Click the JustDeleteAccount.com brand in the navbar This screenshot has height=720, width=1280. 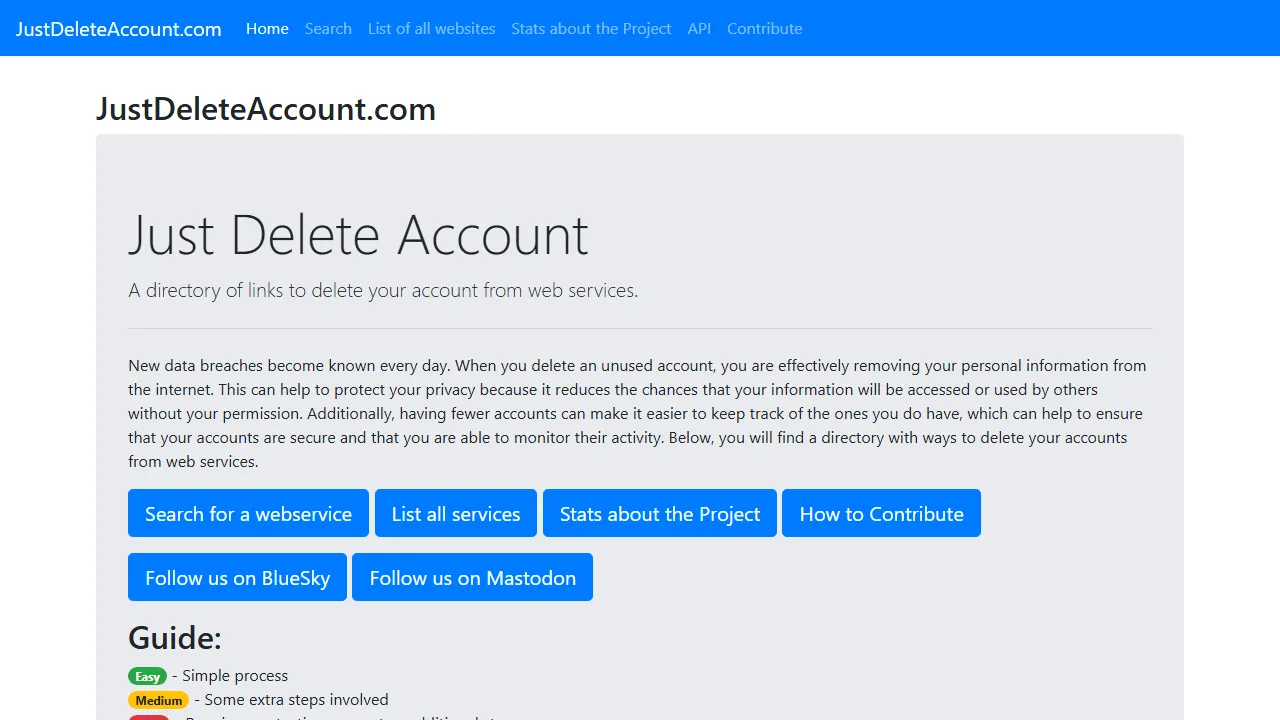(117, 29)
